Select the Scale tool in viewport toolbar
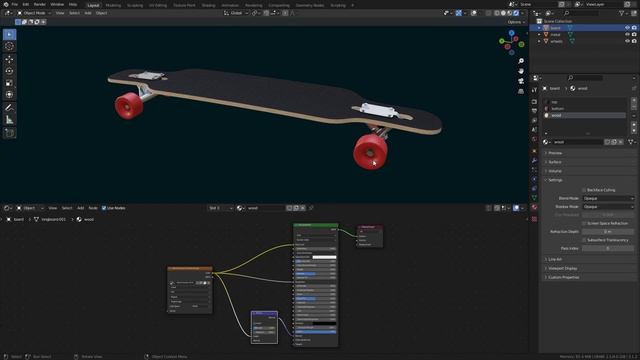 click(x=9, y=83)
